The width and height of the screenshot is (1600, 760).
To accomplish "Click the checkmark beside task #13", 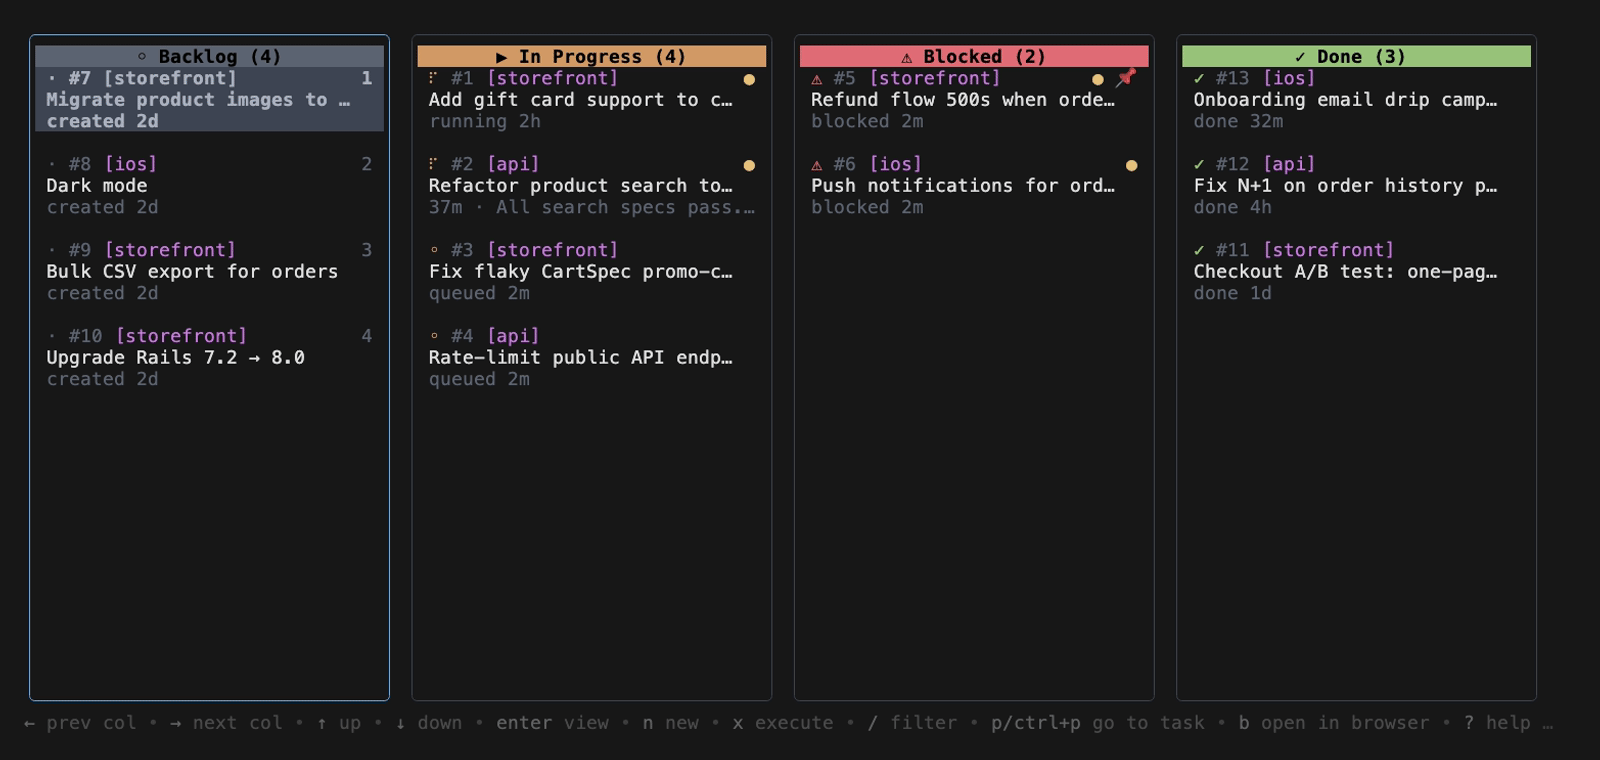I will point(1199,78).
